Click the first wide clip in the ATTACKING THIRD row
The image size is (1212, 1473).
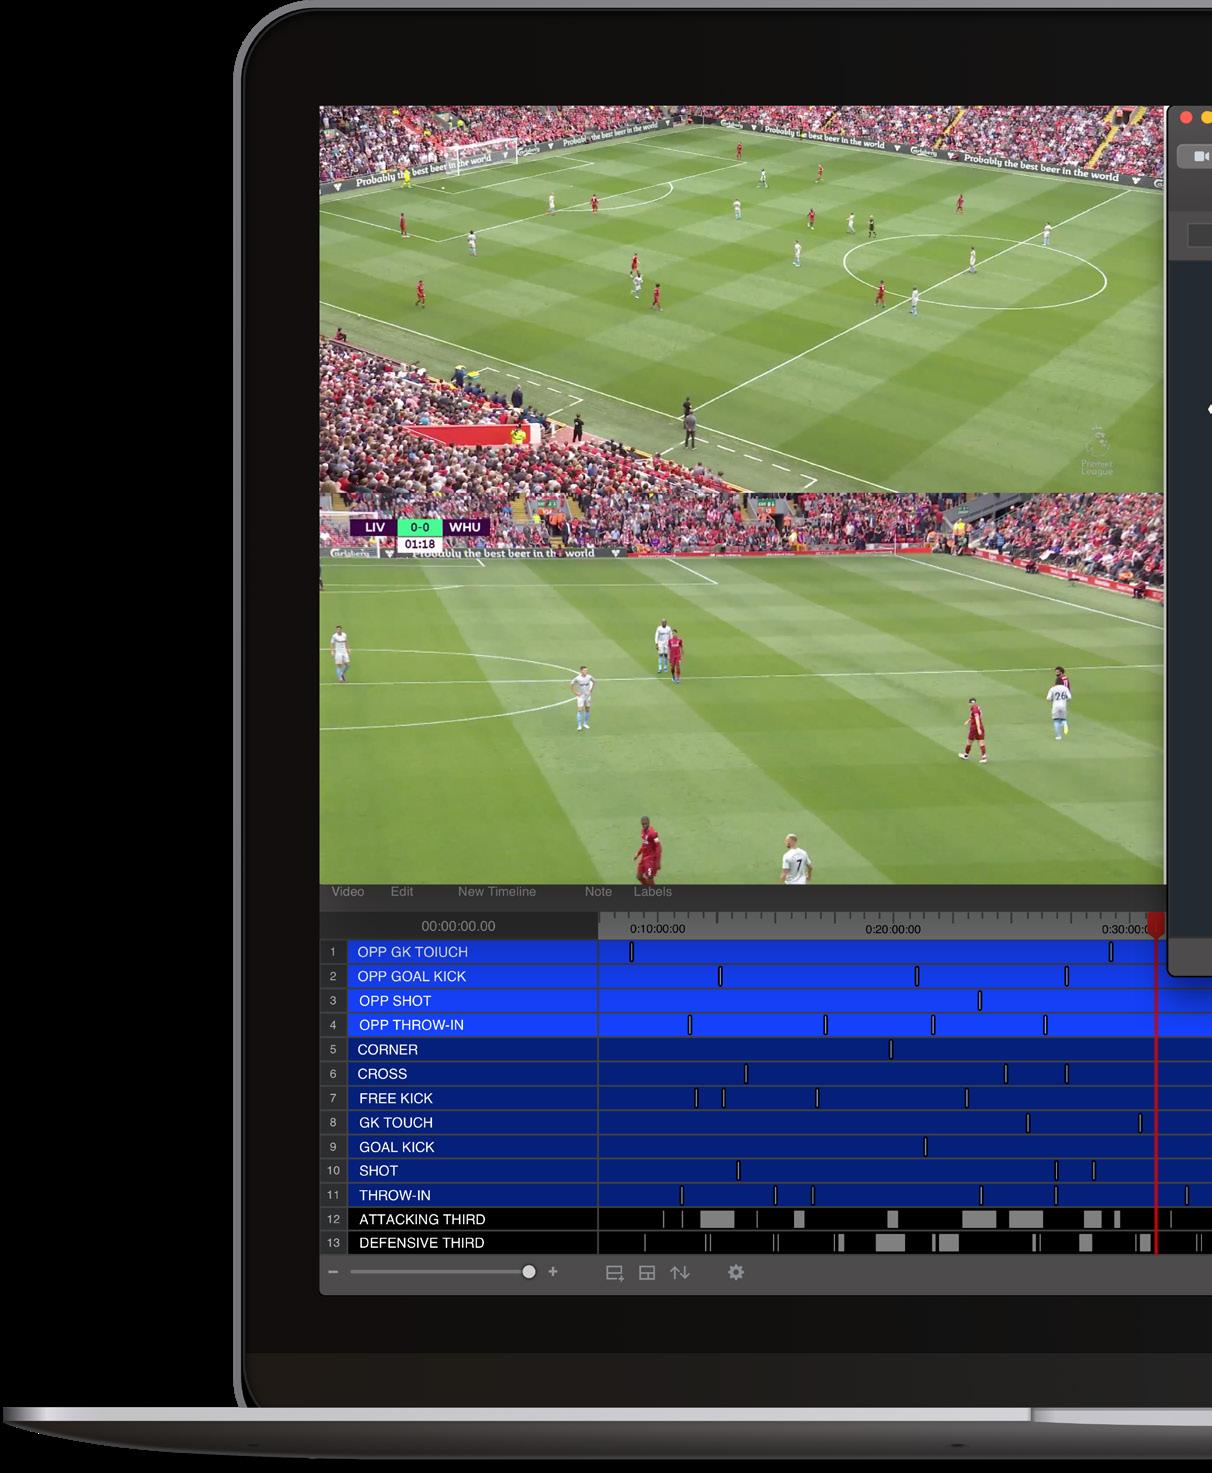tap(717, 1219)
